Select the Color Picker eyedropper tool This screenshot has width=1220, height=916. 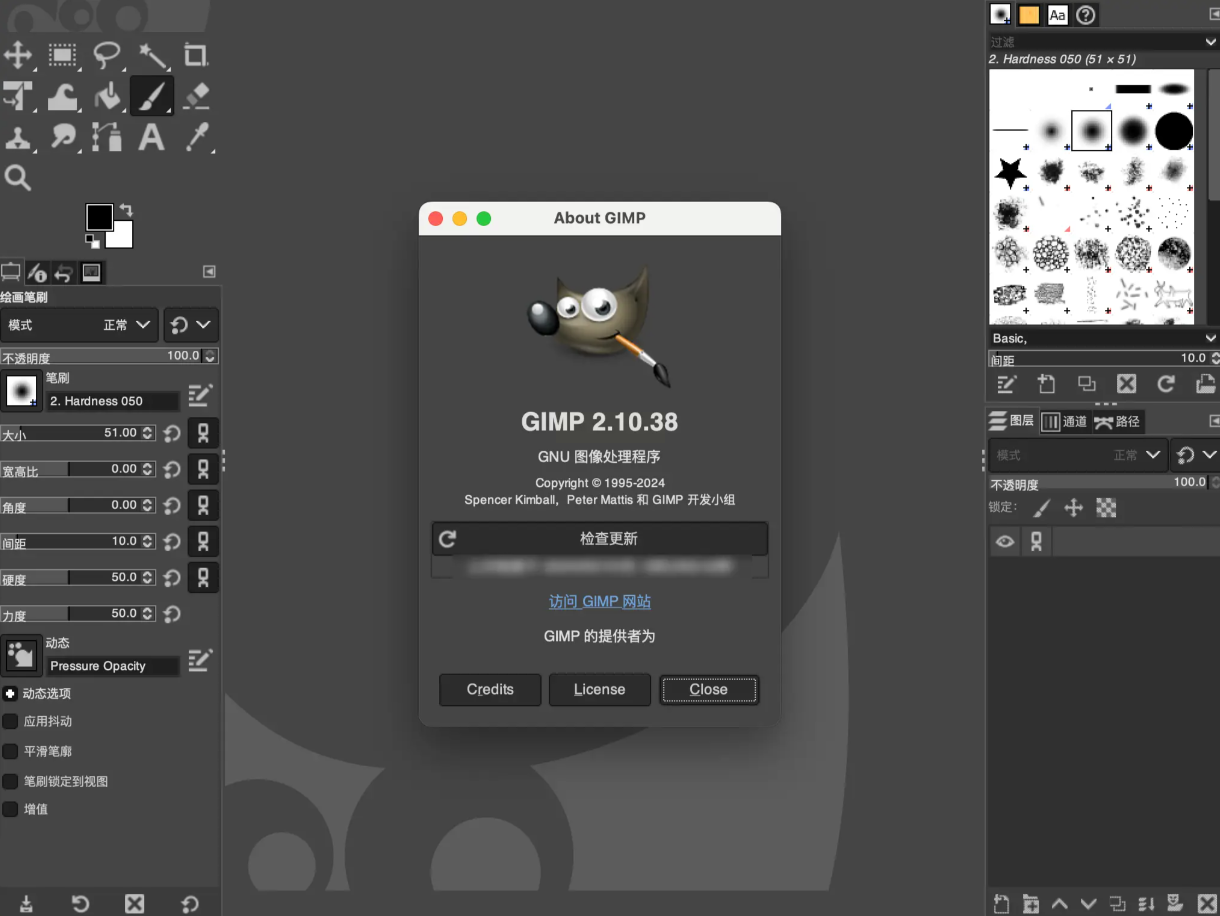pos(196,137)
